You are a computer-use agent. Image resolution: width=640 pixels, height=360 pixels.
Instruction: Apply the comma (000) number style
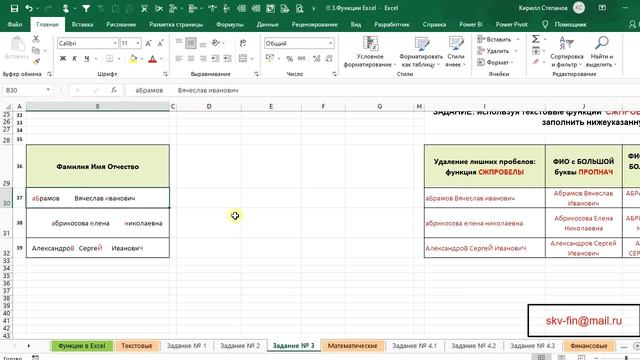[x=302, y=59]
